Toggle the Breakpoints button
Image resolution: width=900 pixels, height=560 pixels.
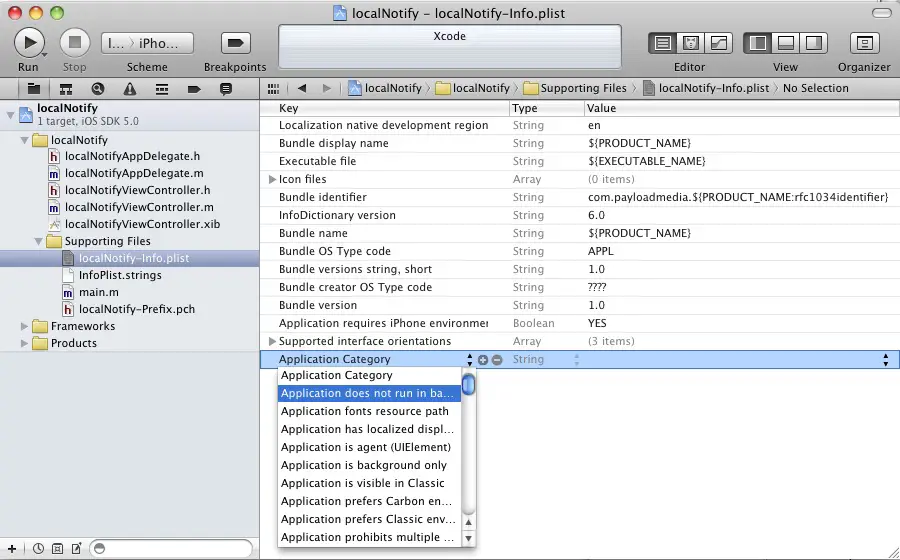(235, 43)
